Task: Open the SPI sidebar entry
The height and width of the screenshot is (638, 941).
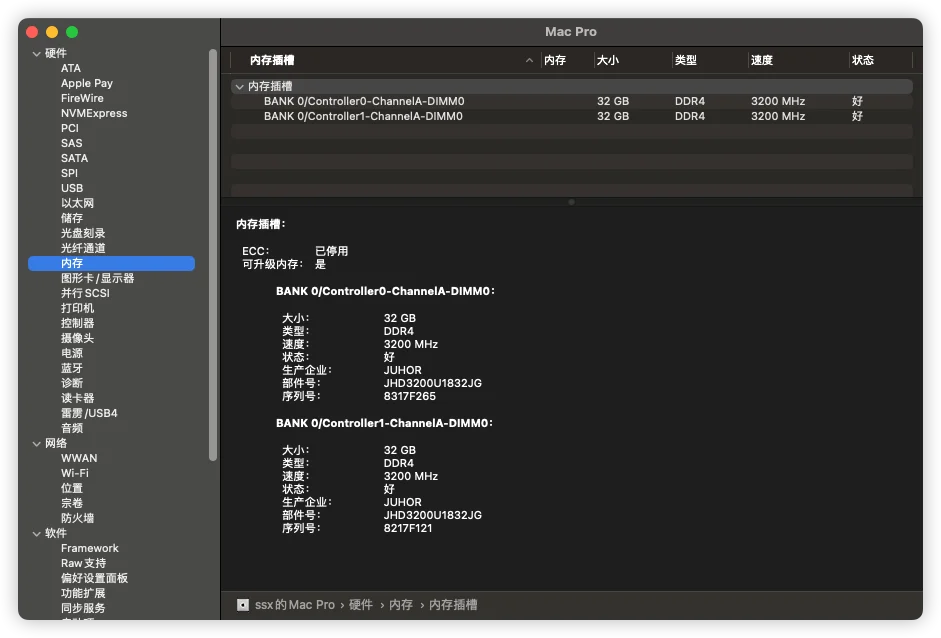Action: [x=69, y=173]
